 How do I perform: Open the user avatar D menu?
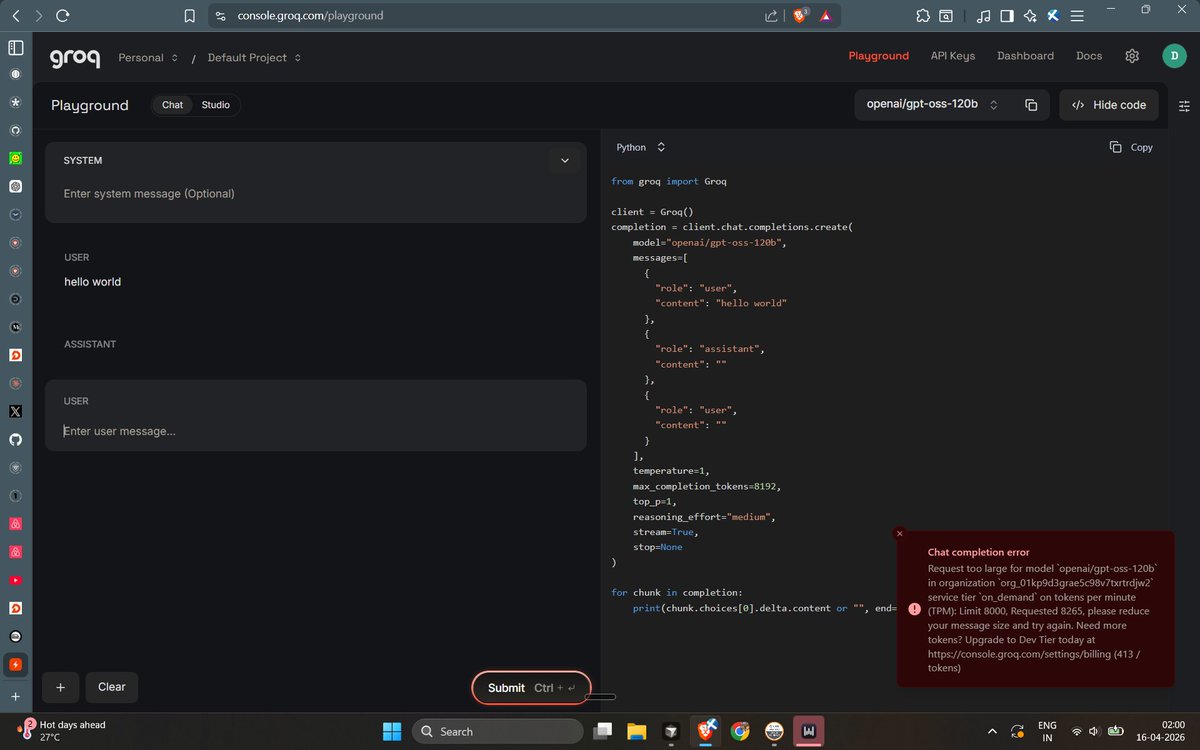click(x=1174, y=56)
